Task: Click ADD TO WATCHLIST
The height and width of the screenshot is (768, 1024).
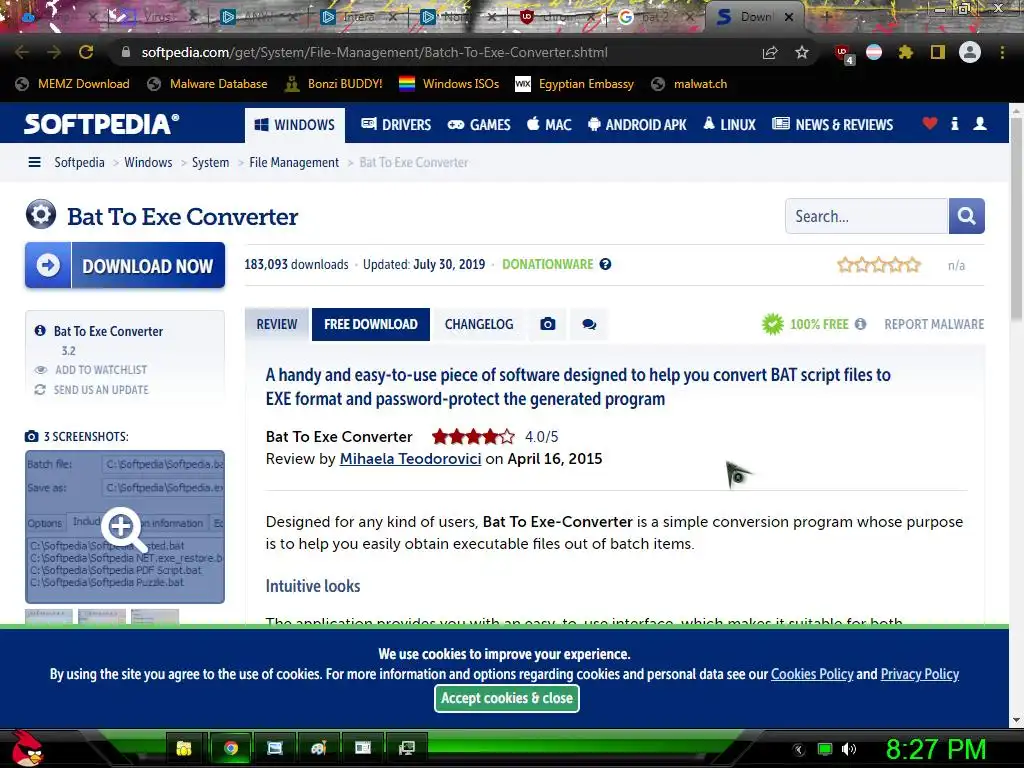Action: coord(101,370)
